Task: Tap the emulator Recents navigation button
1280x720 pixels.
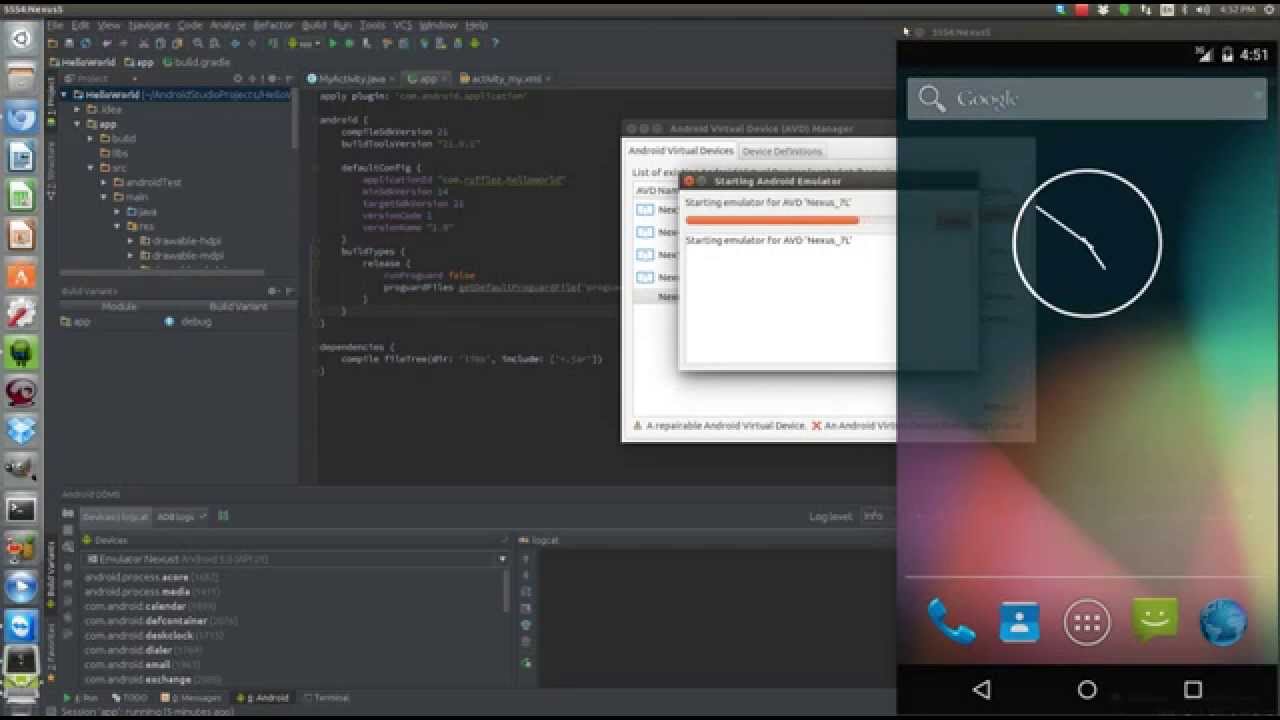Action: (x=1192, y=689)
